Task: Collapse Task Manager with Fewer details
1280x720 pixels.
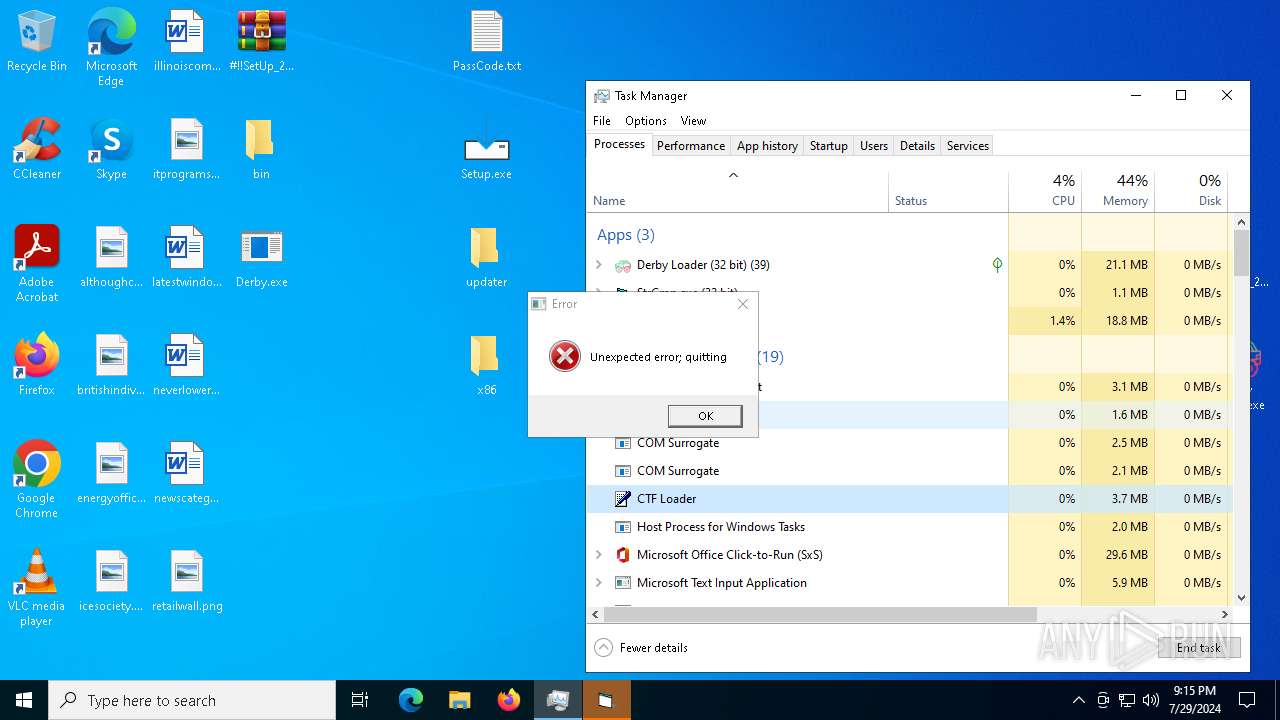Action: point(641,648)
